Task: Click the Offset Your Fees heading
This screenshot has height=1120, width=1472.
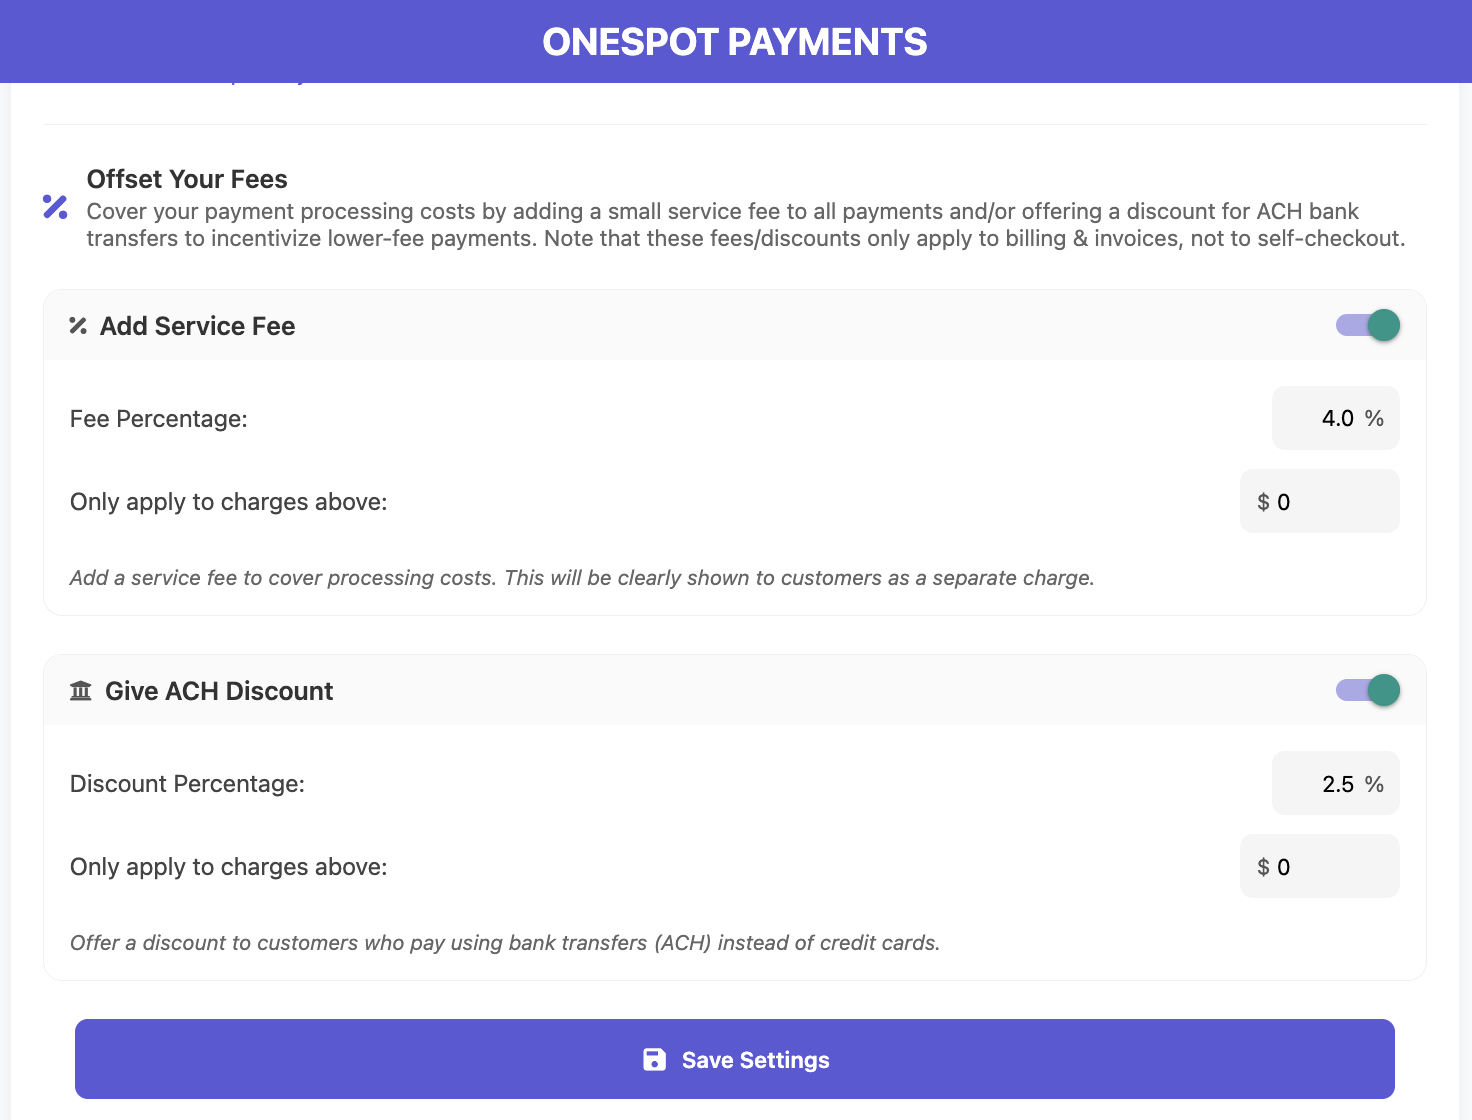Action: pos(187,179)
